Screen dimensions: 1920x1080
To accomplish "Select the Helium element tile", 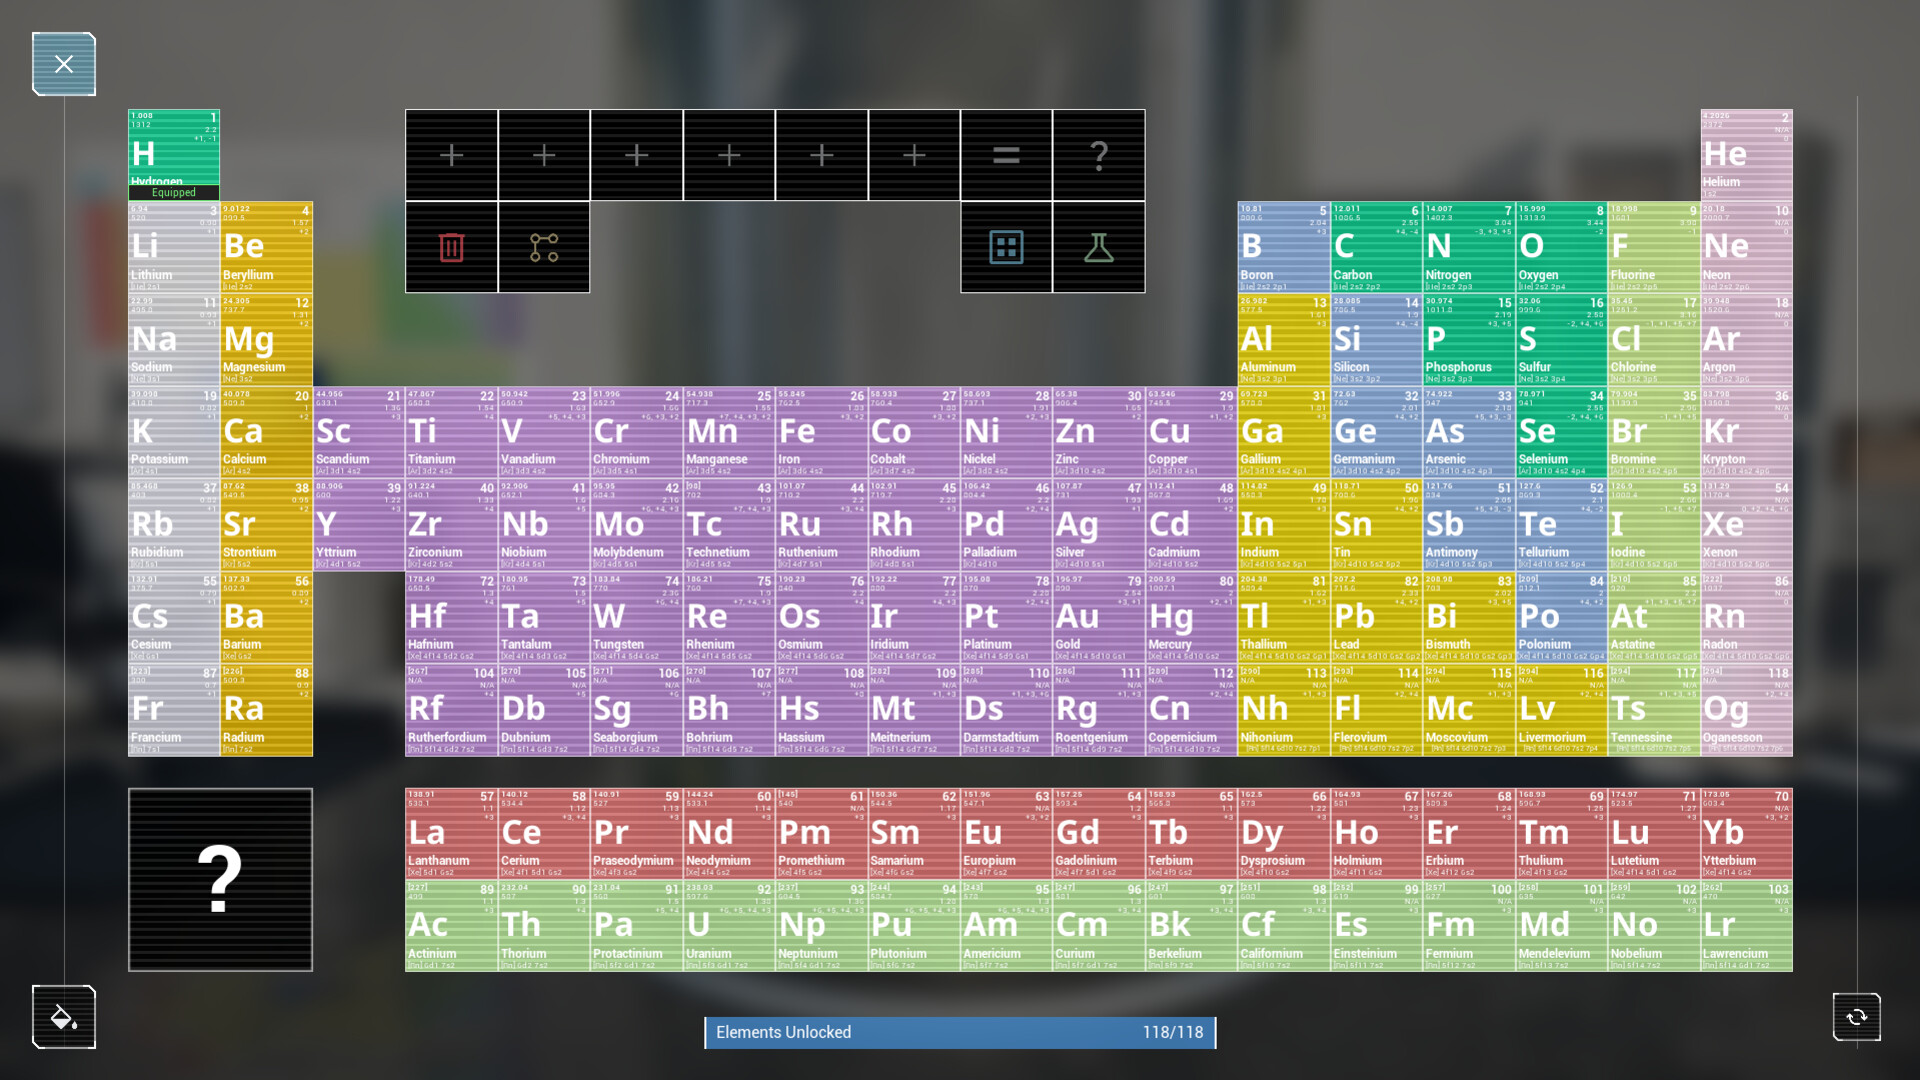I will point(1746,155).
